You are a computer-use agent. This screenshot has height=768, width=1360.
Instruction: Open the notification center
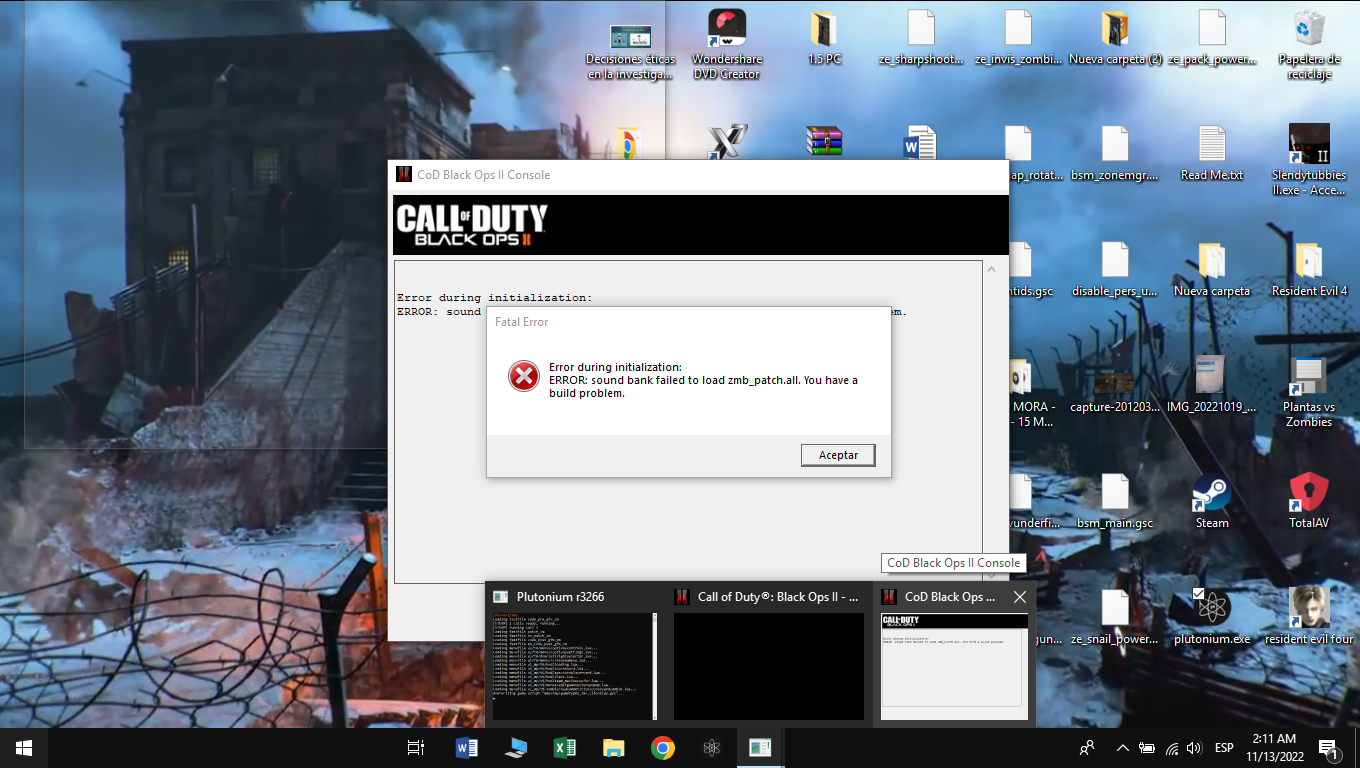click(1330, 748)
